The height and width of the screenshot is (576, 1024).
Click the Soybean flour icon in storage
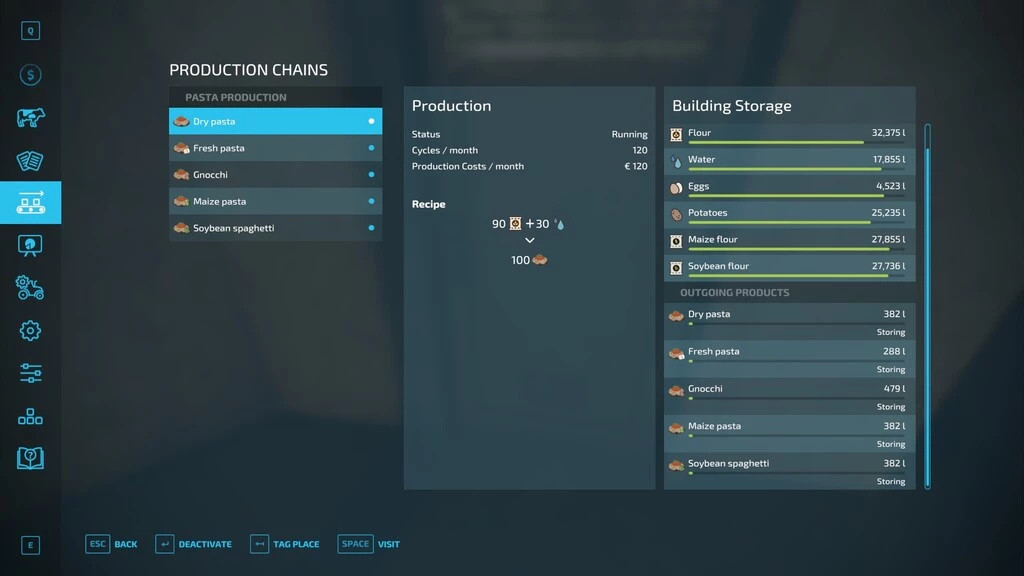[676, 268]
